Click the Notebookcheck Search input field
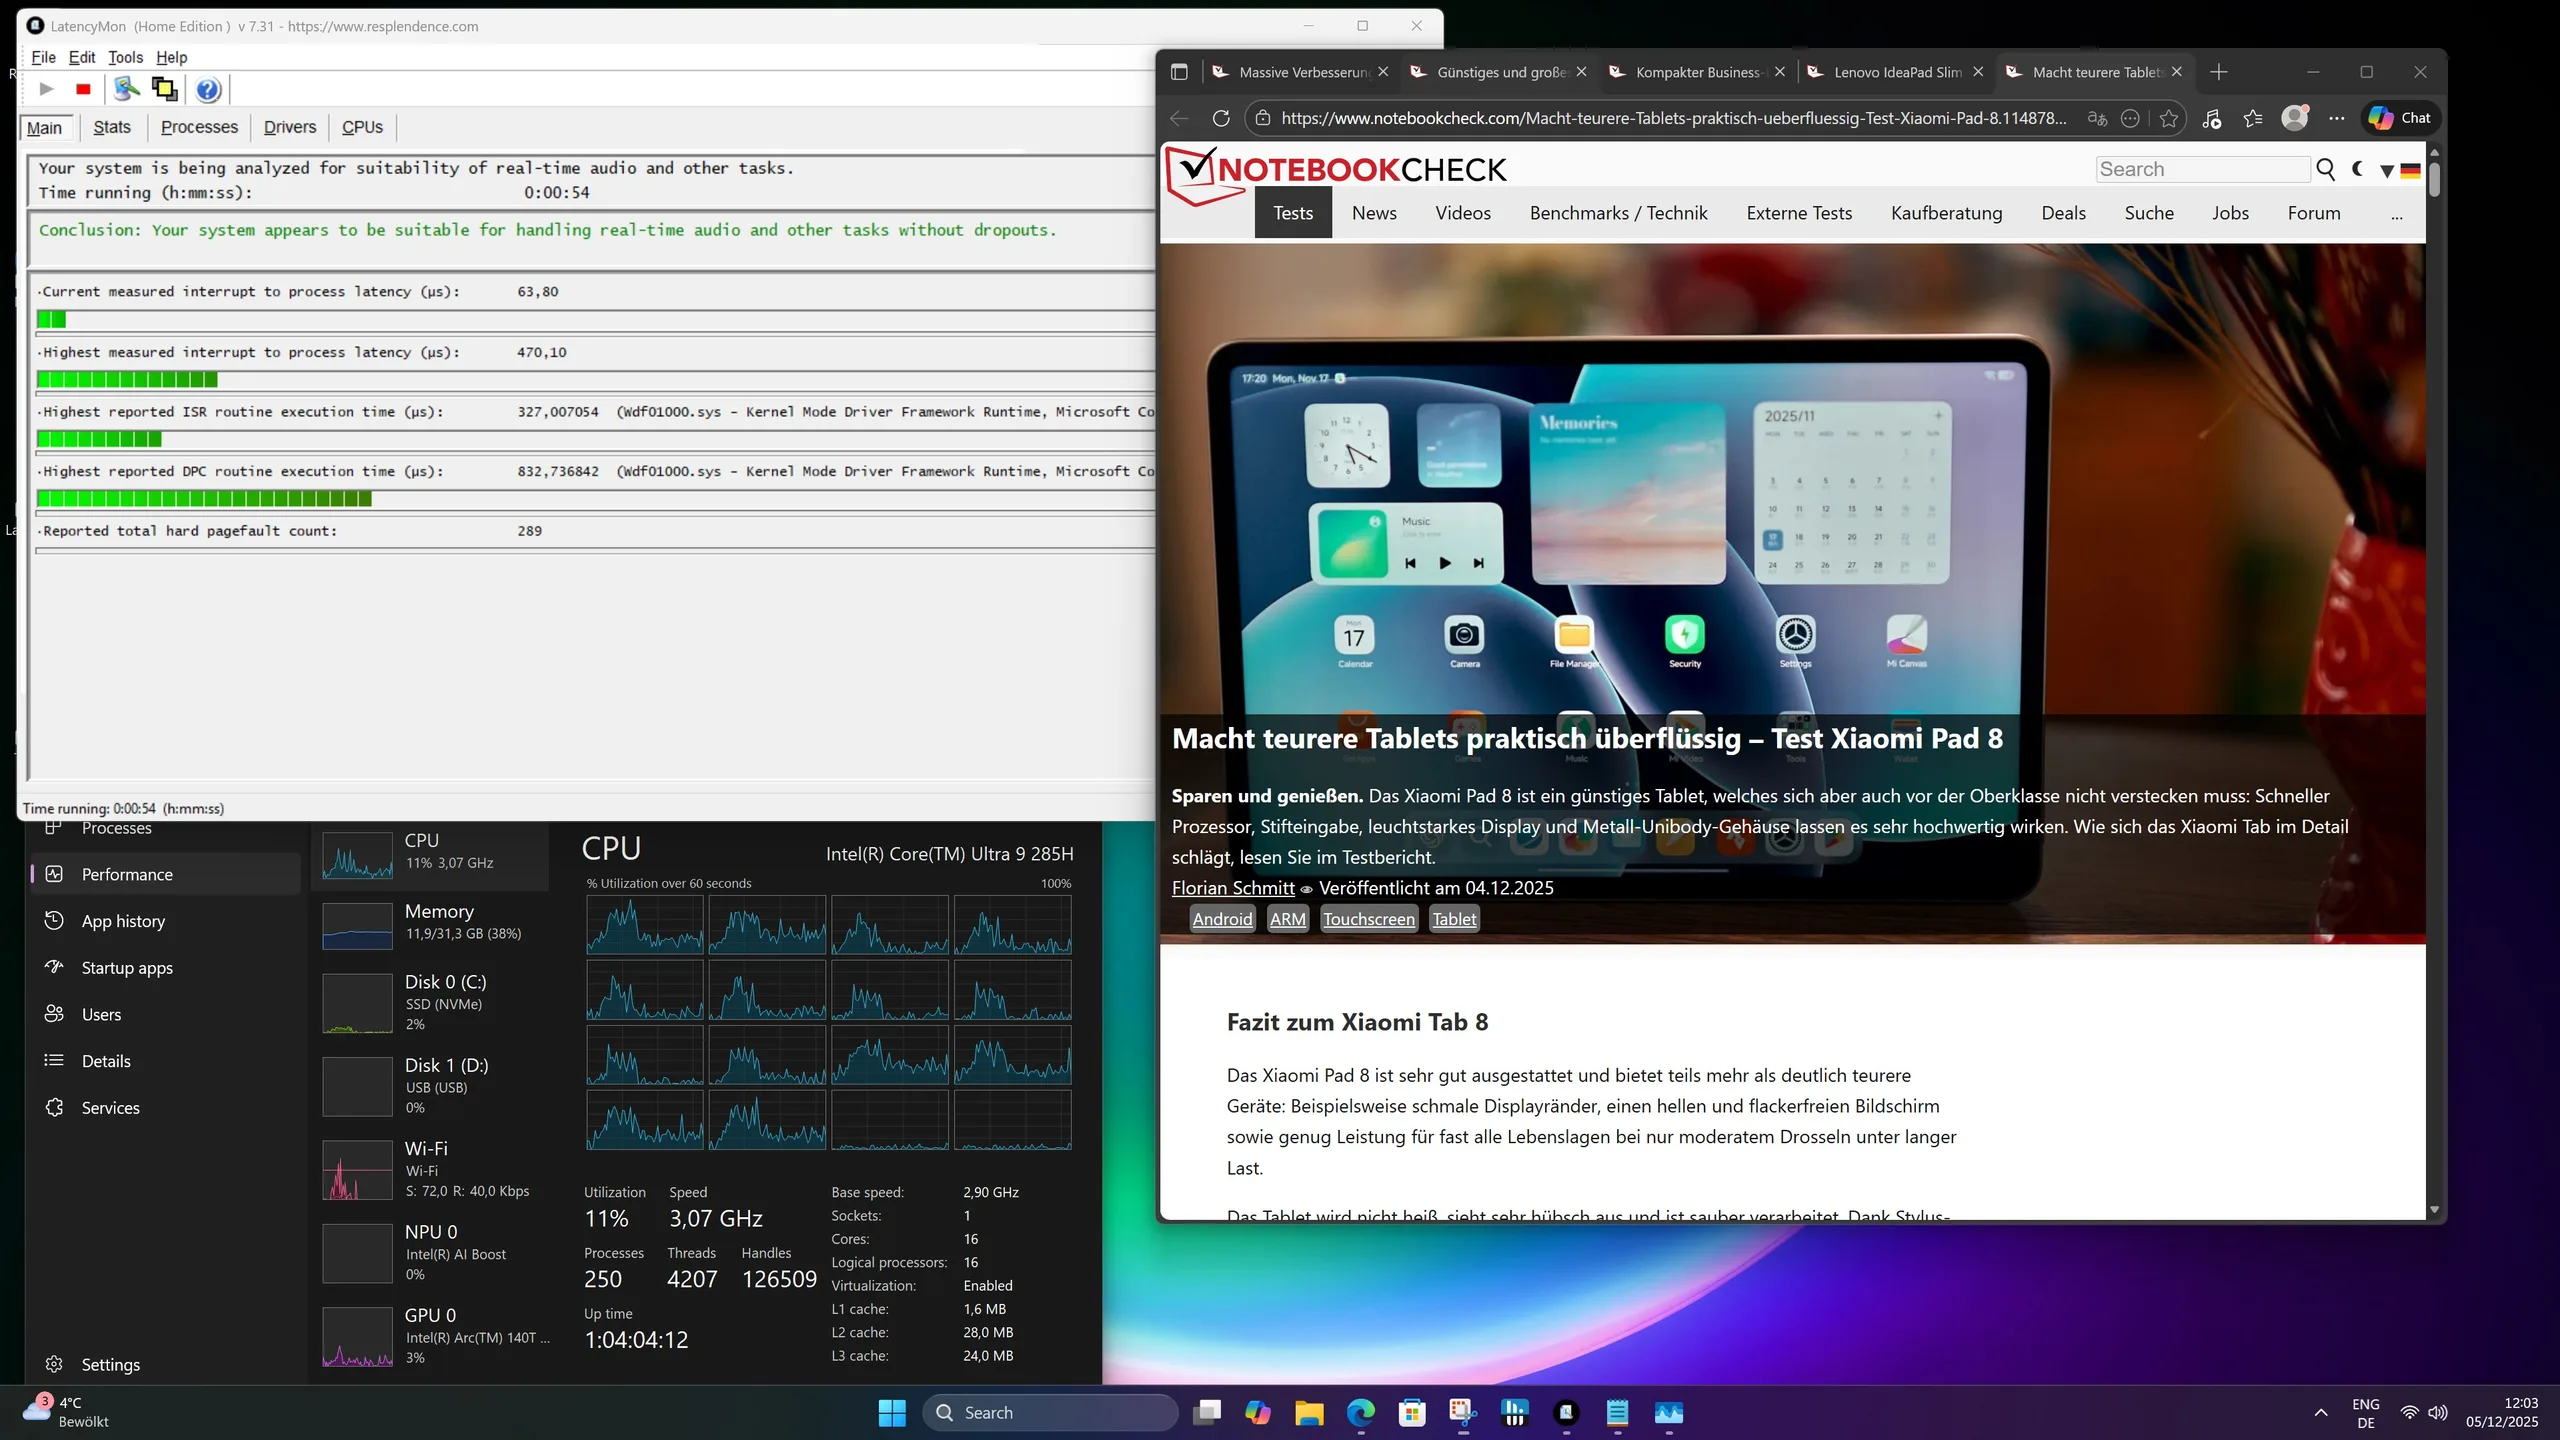 pyautogui.click(x=2201, y=169)
